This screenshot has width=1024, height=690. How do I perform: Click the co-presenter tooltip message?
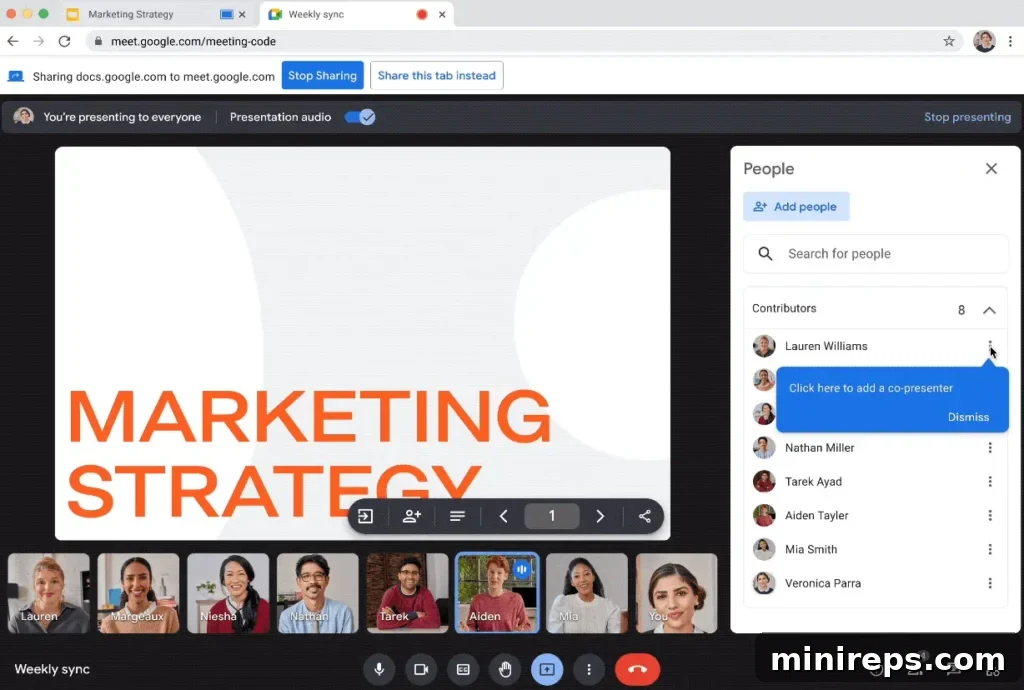pyautogui.click(x=871, y=388)
